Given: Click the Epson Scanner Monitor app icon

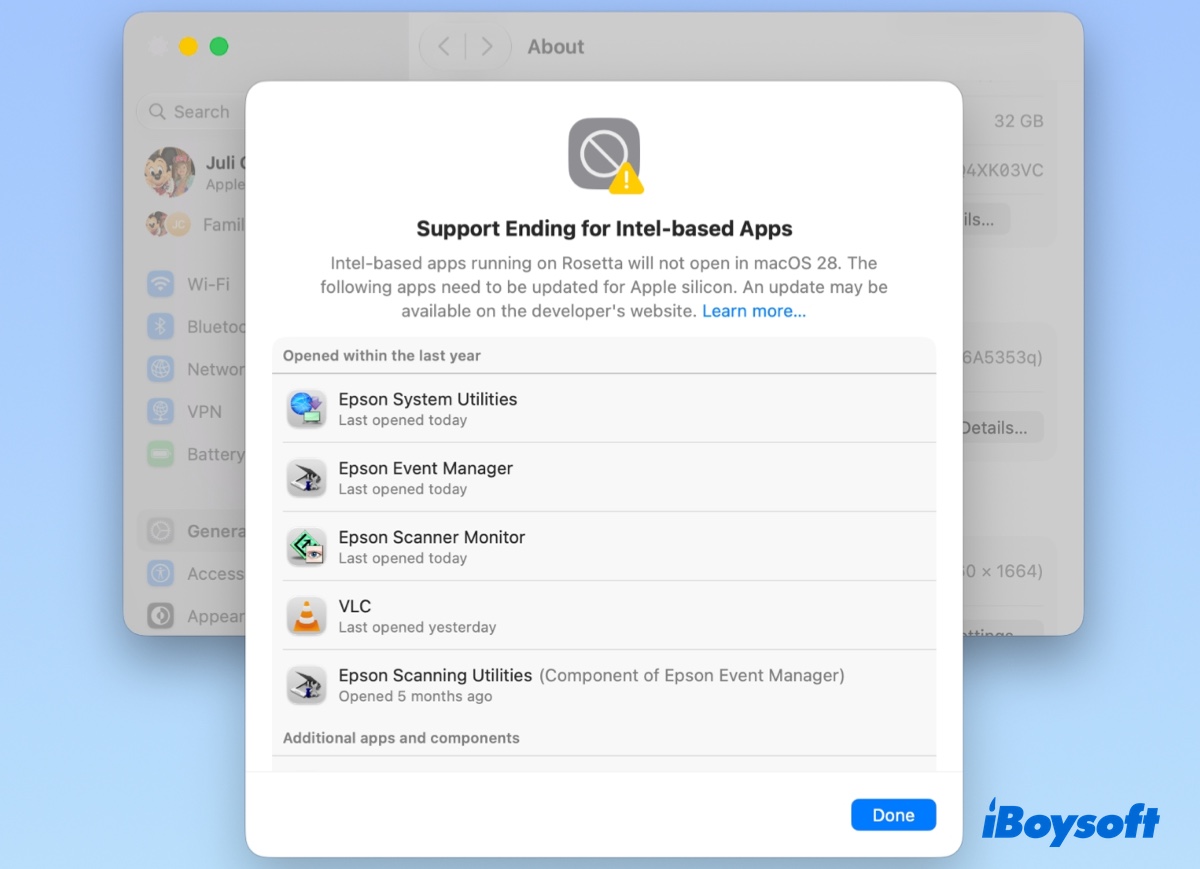Looking at the screenshot, I should point(306,547).
